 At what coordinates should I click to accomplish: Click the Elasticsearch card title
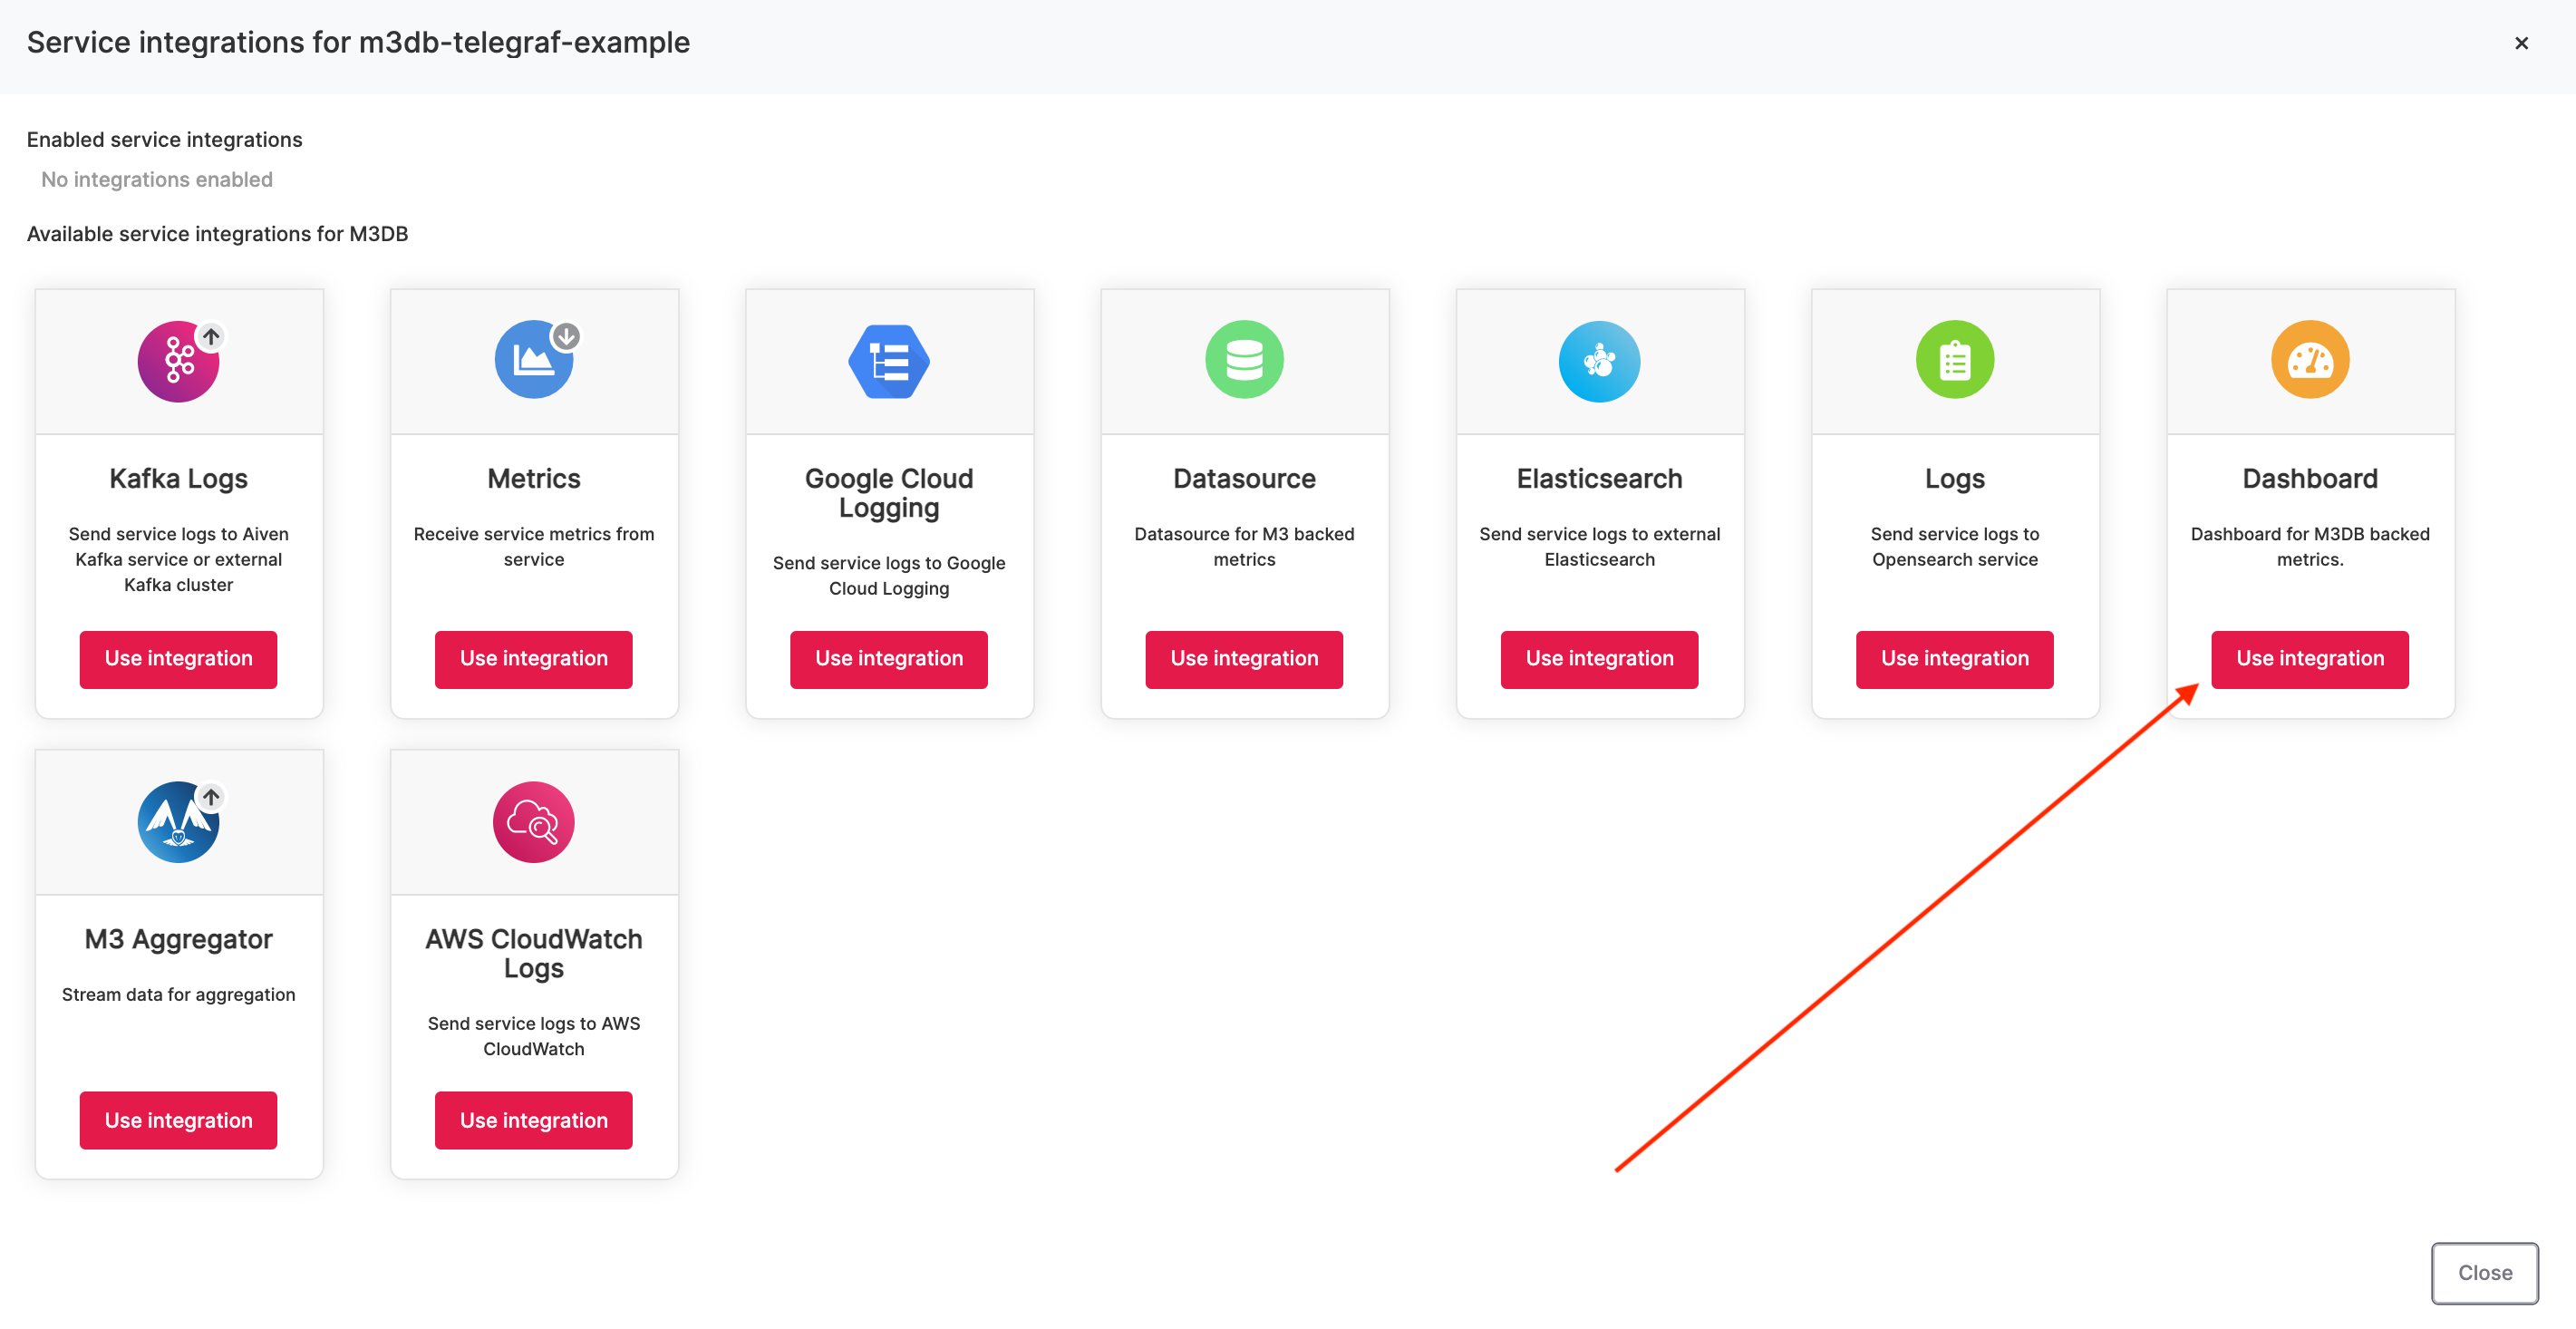tap(1599, 479)
